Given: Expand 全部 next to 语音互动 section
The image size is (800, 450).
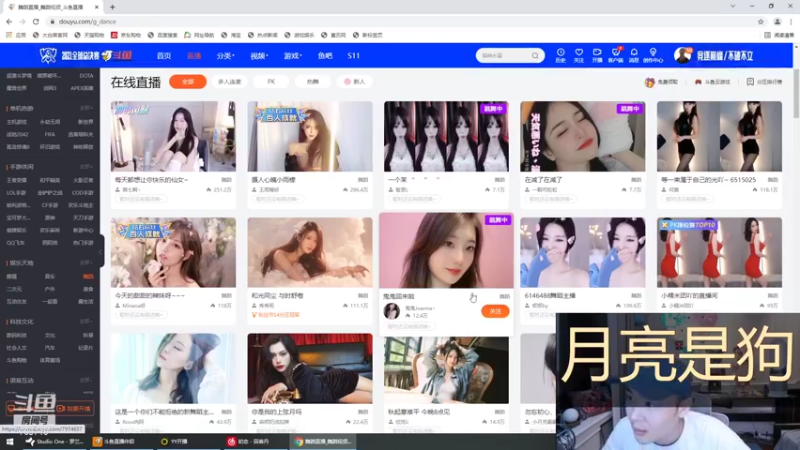Looking at the screenshot, I should pyautogui.click(x=86, y=380).
